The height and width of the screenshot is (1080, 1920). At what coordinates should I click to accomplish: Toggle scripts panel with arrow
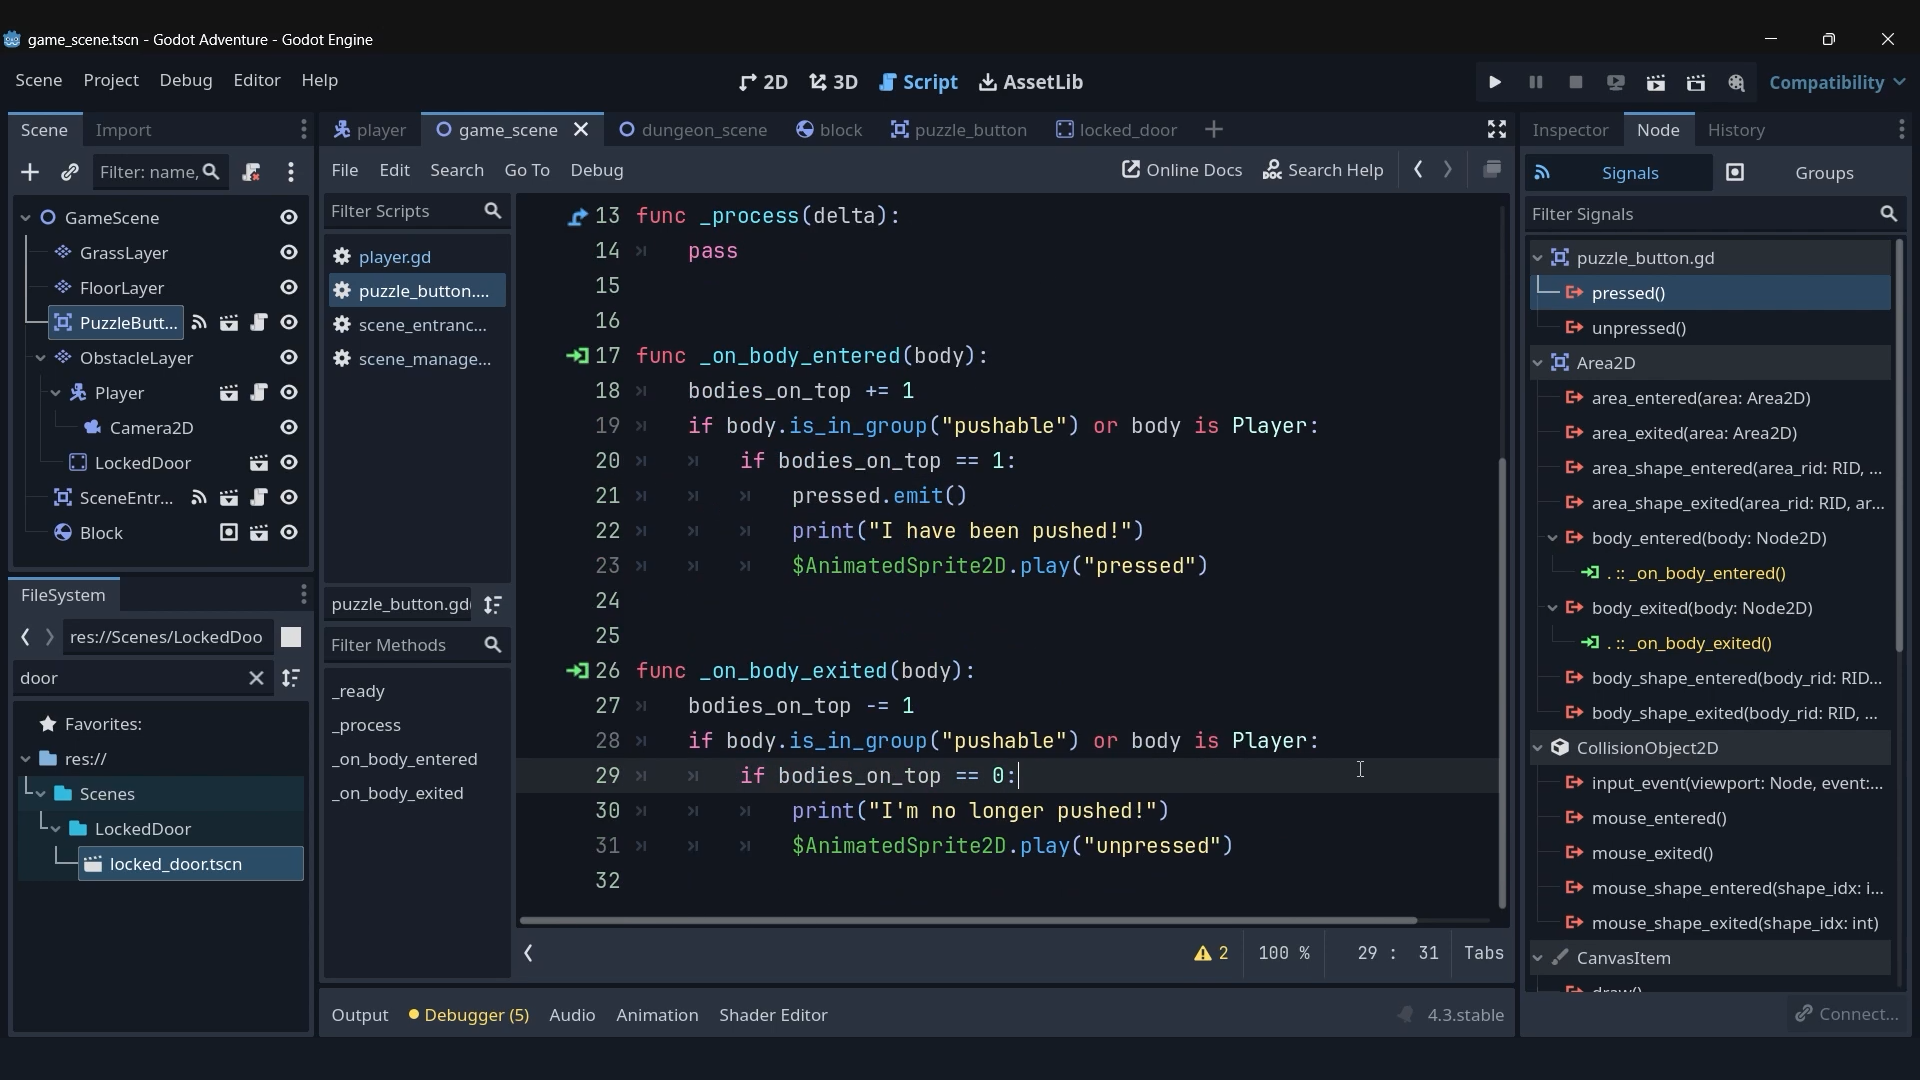tap(529, 953)
